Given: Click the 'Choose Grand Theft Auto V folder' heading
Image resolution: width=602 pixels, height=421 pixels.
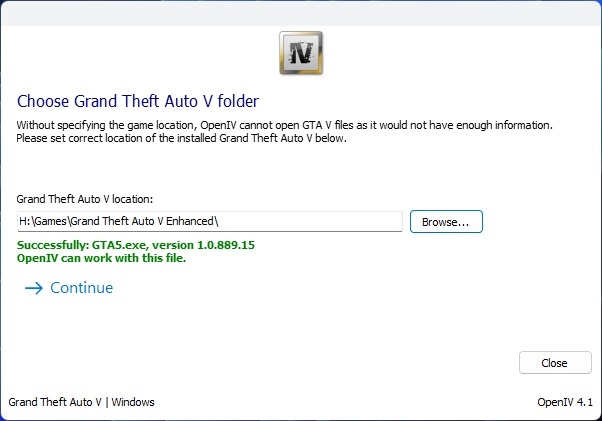Looking at the screenshot, I should pyautogui.click(x=138, y=101).
